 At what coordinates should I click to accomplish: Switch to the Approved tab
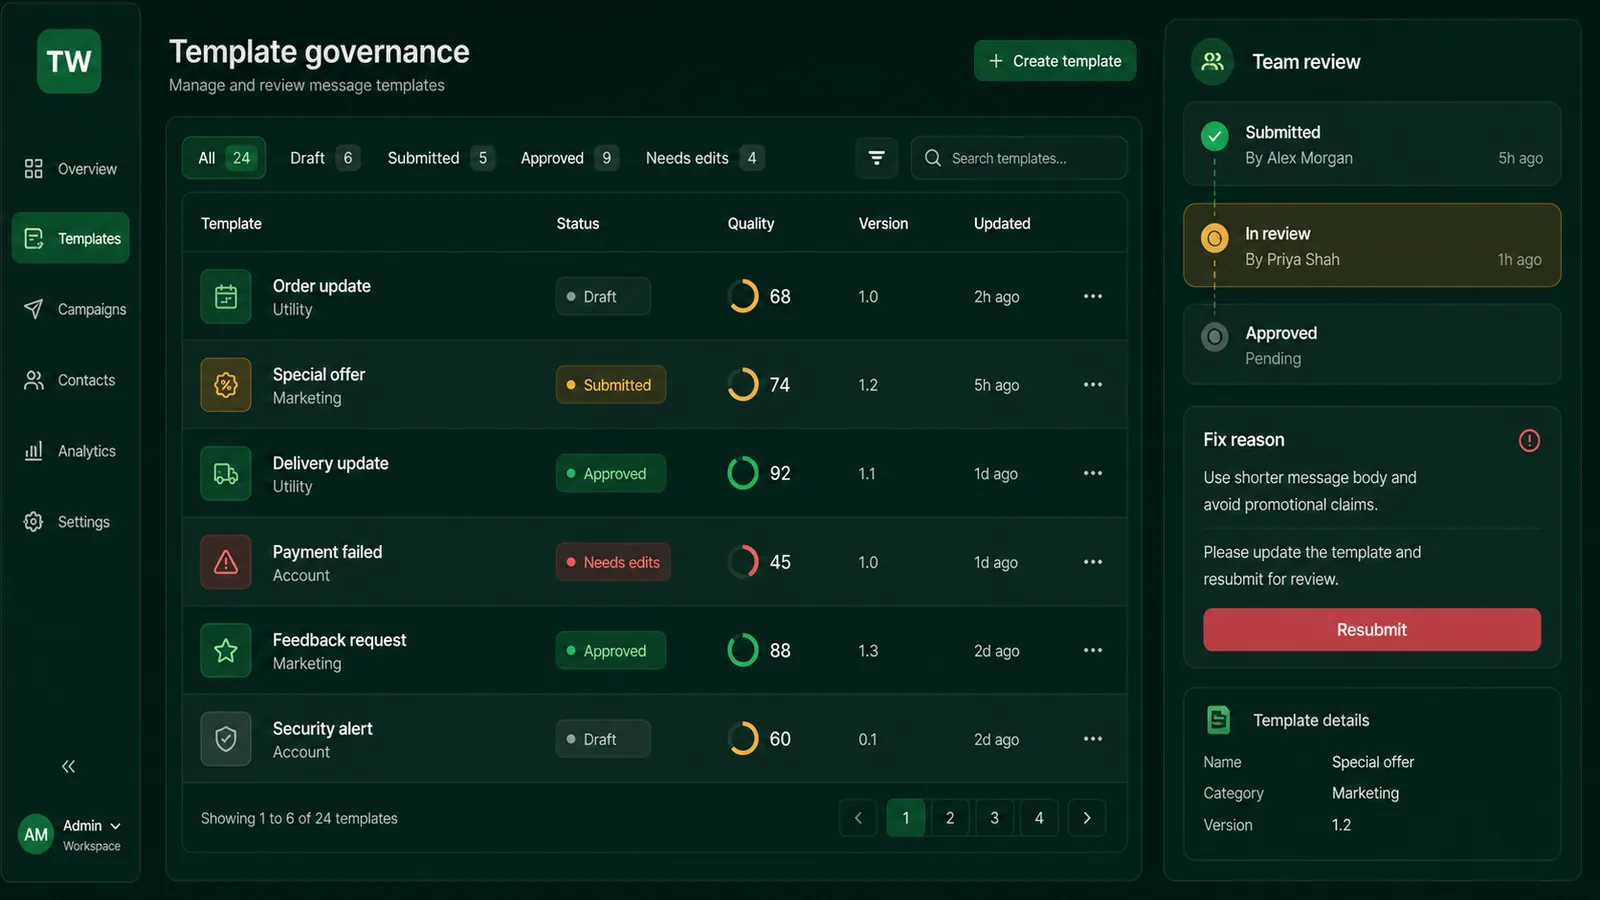tap(569, 158)
